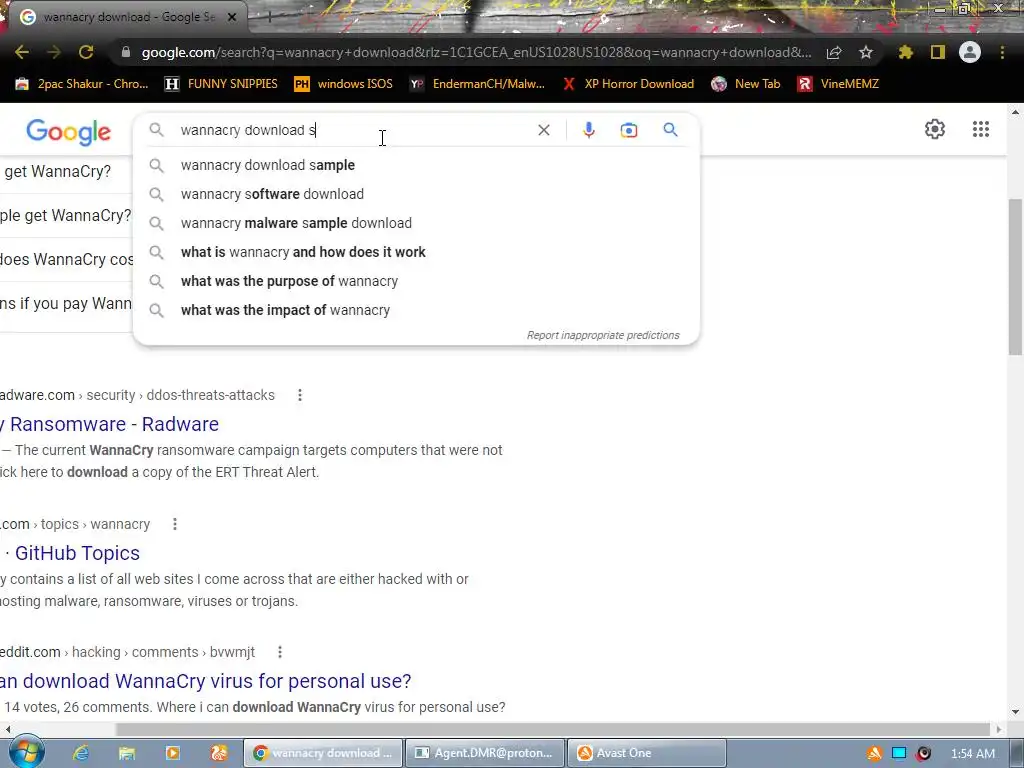Close the wannacry download tab
This screenshot has height=768, width=1024.
click(232, 17)
